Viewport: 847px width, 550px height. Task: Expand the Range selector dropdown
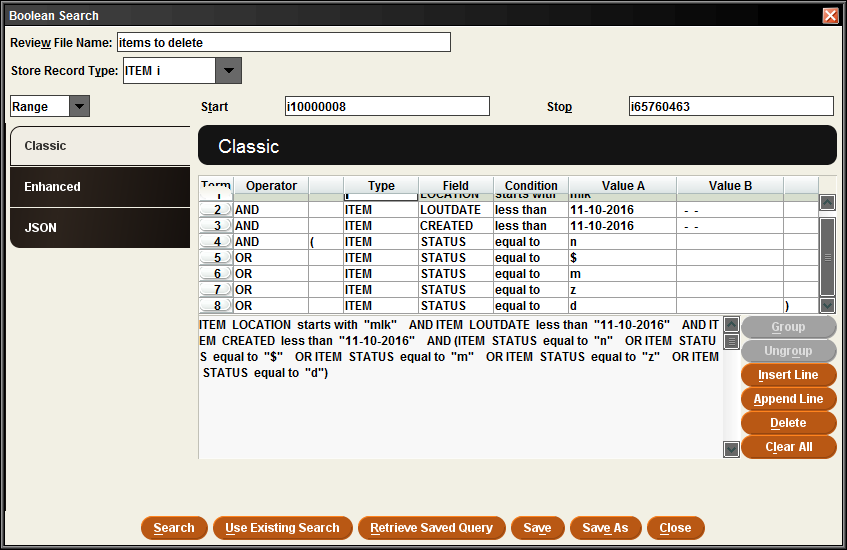(x=79, y=106)
